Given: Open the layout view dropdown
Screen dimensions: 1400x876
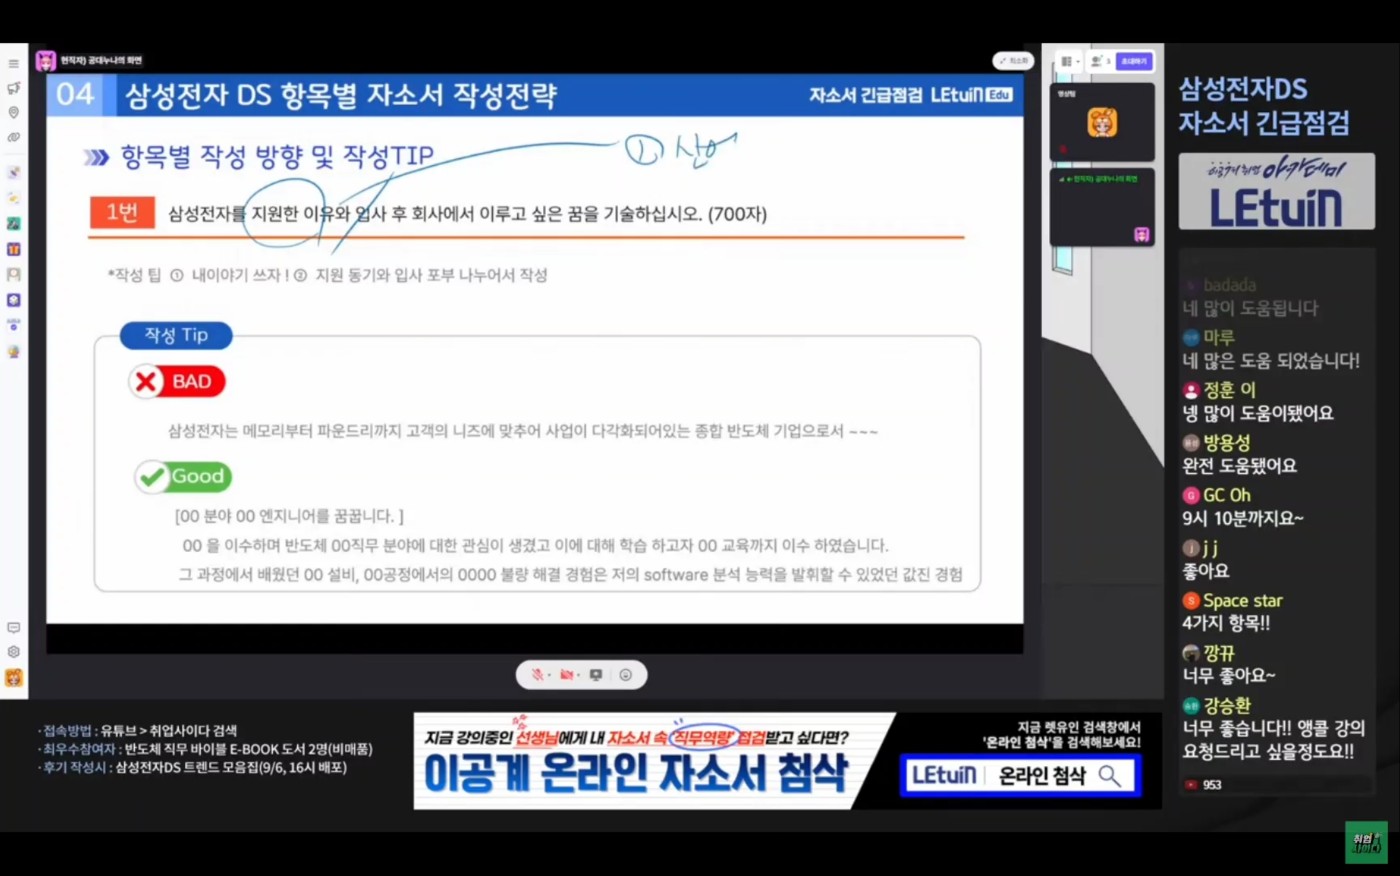Looking at the screenshot, I should click(x=1069, y=61).
